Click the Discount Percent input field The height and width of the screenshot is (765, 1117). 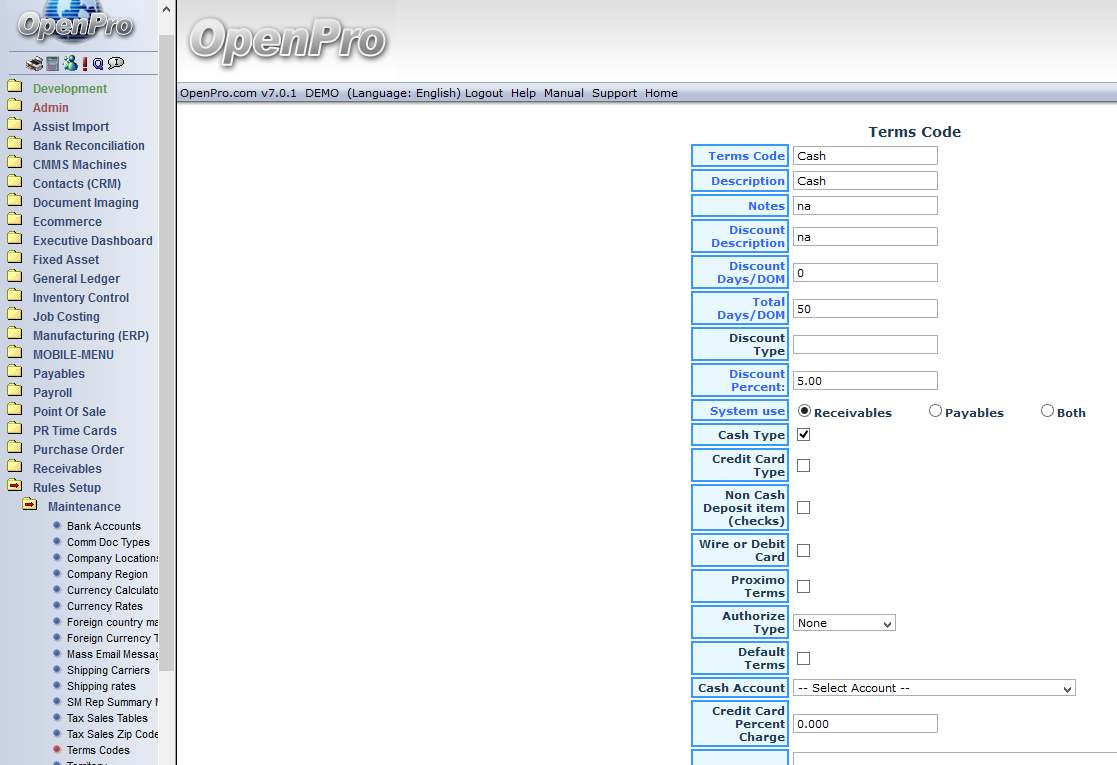[x=865, y=381]
